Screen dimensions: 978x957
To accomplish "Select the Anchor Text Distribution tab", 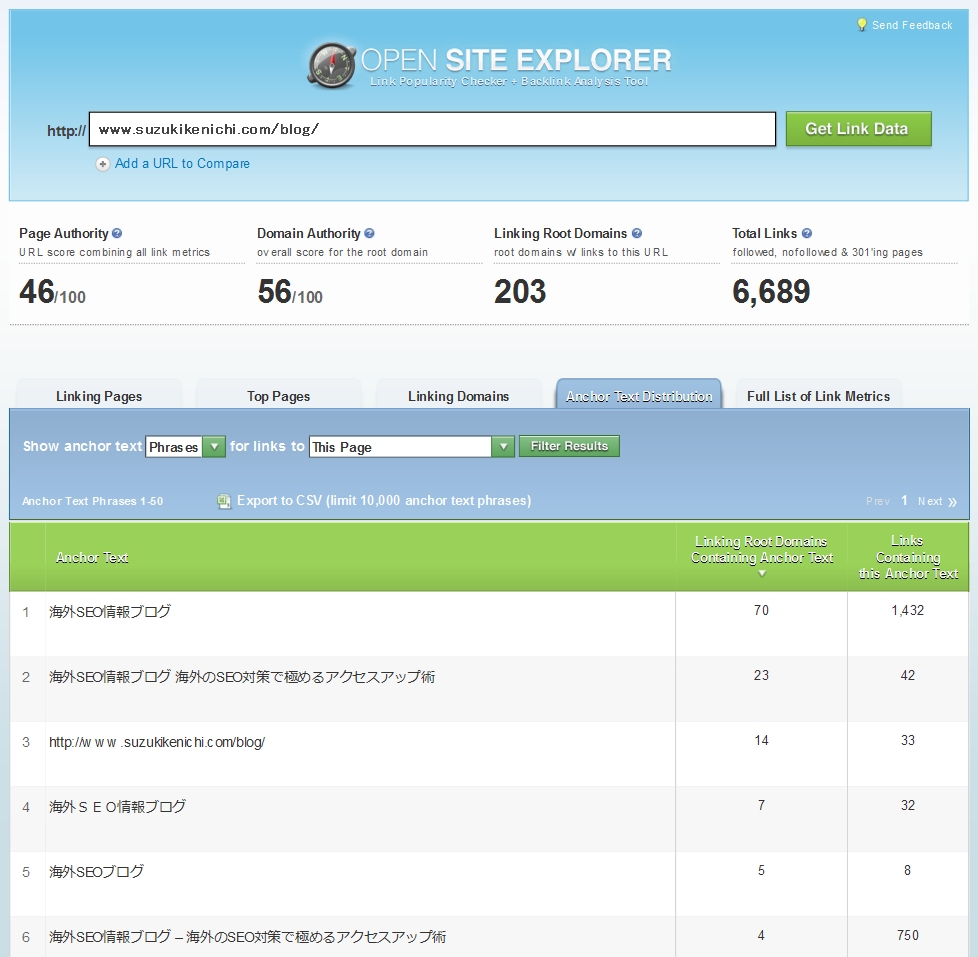I will [x=639, y=394].
